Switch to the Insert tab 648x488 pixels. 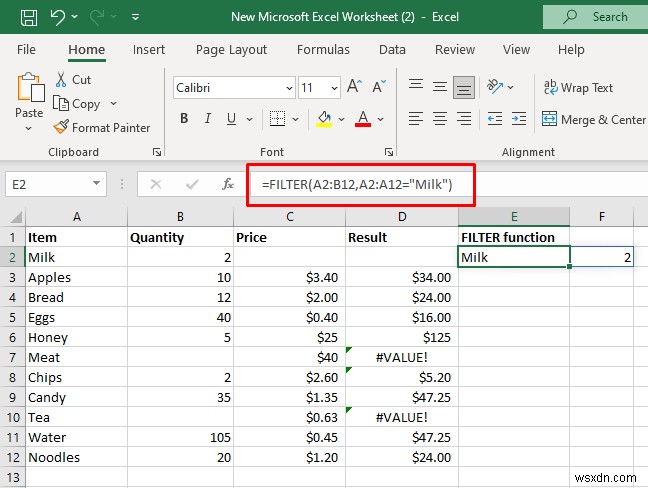pyautogui.click(x=149, y=50)
